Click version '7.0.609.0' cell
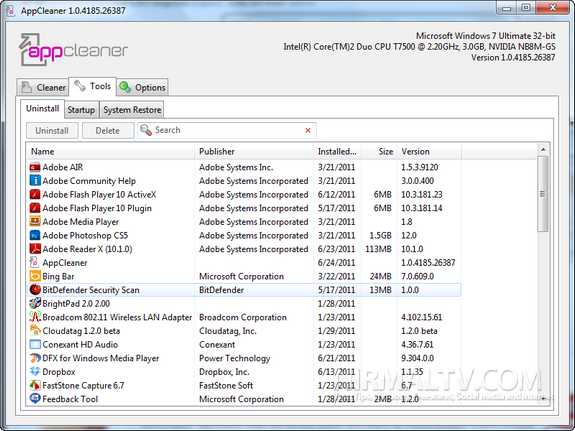Viewport: 575px width, 431px height. [x=418, y=276]
